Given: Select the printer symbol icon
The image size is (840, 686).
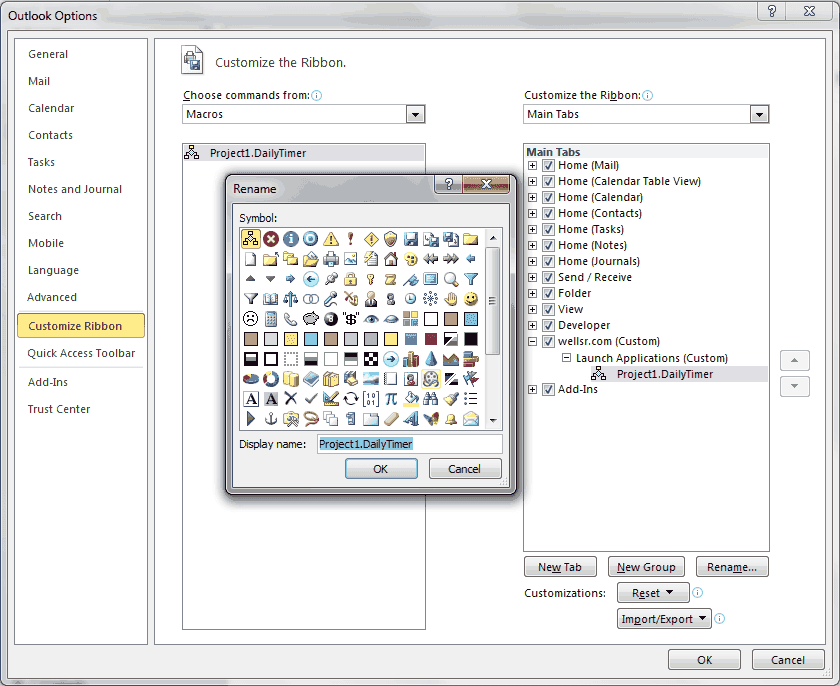Looking at the screenshot, I should click(330, 259).
